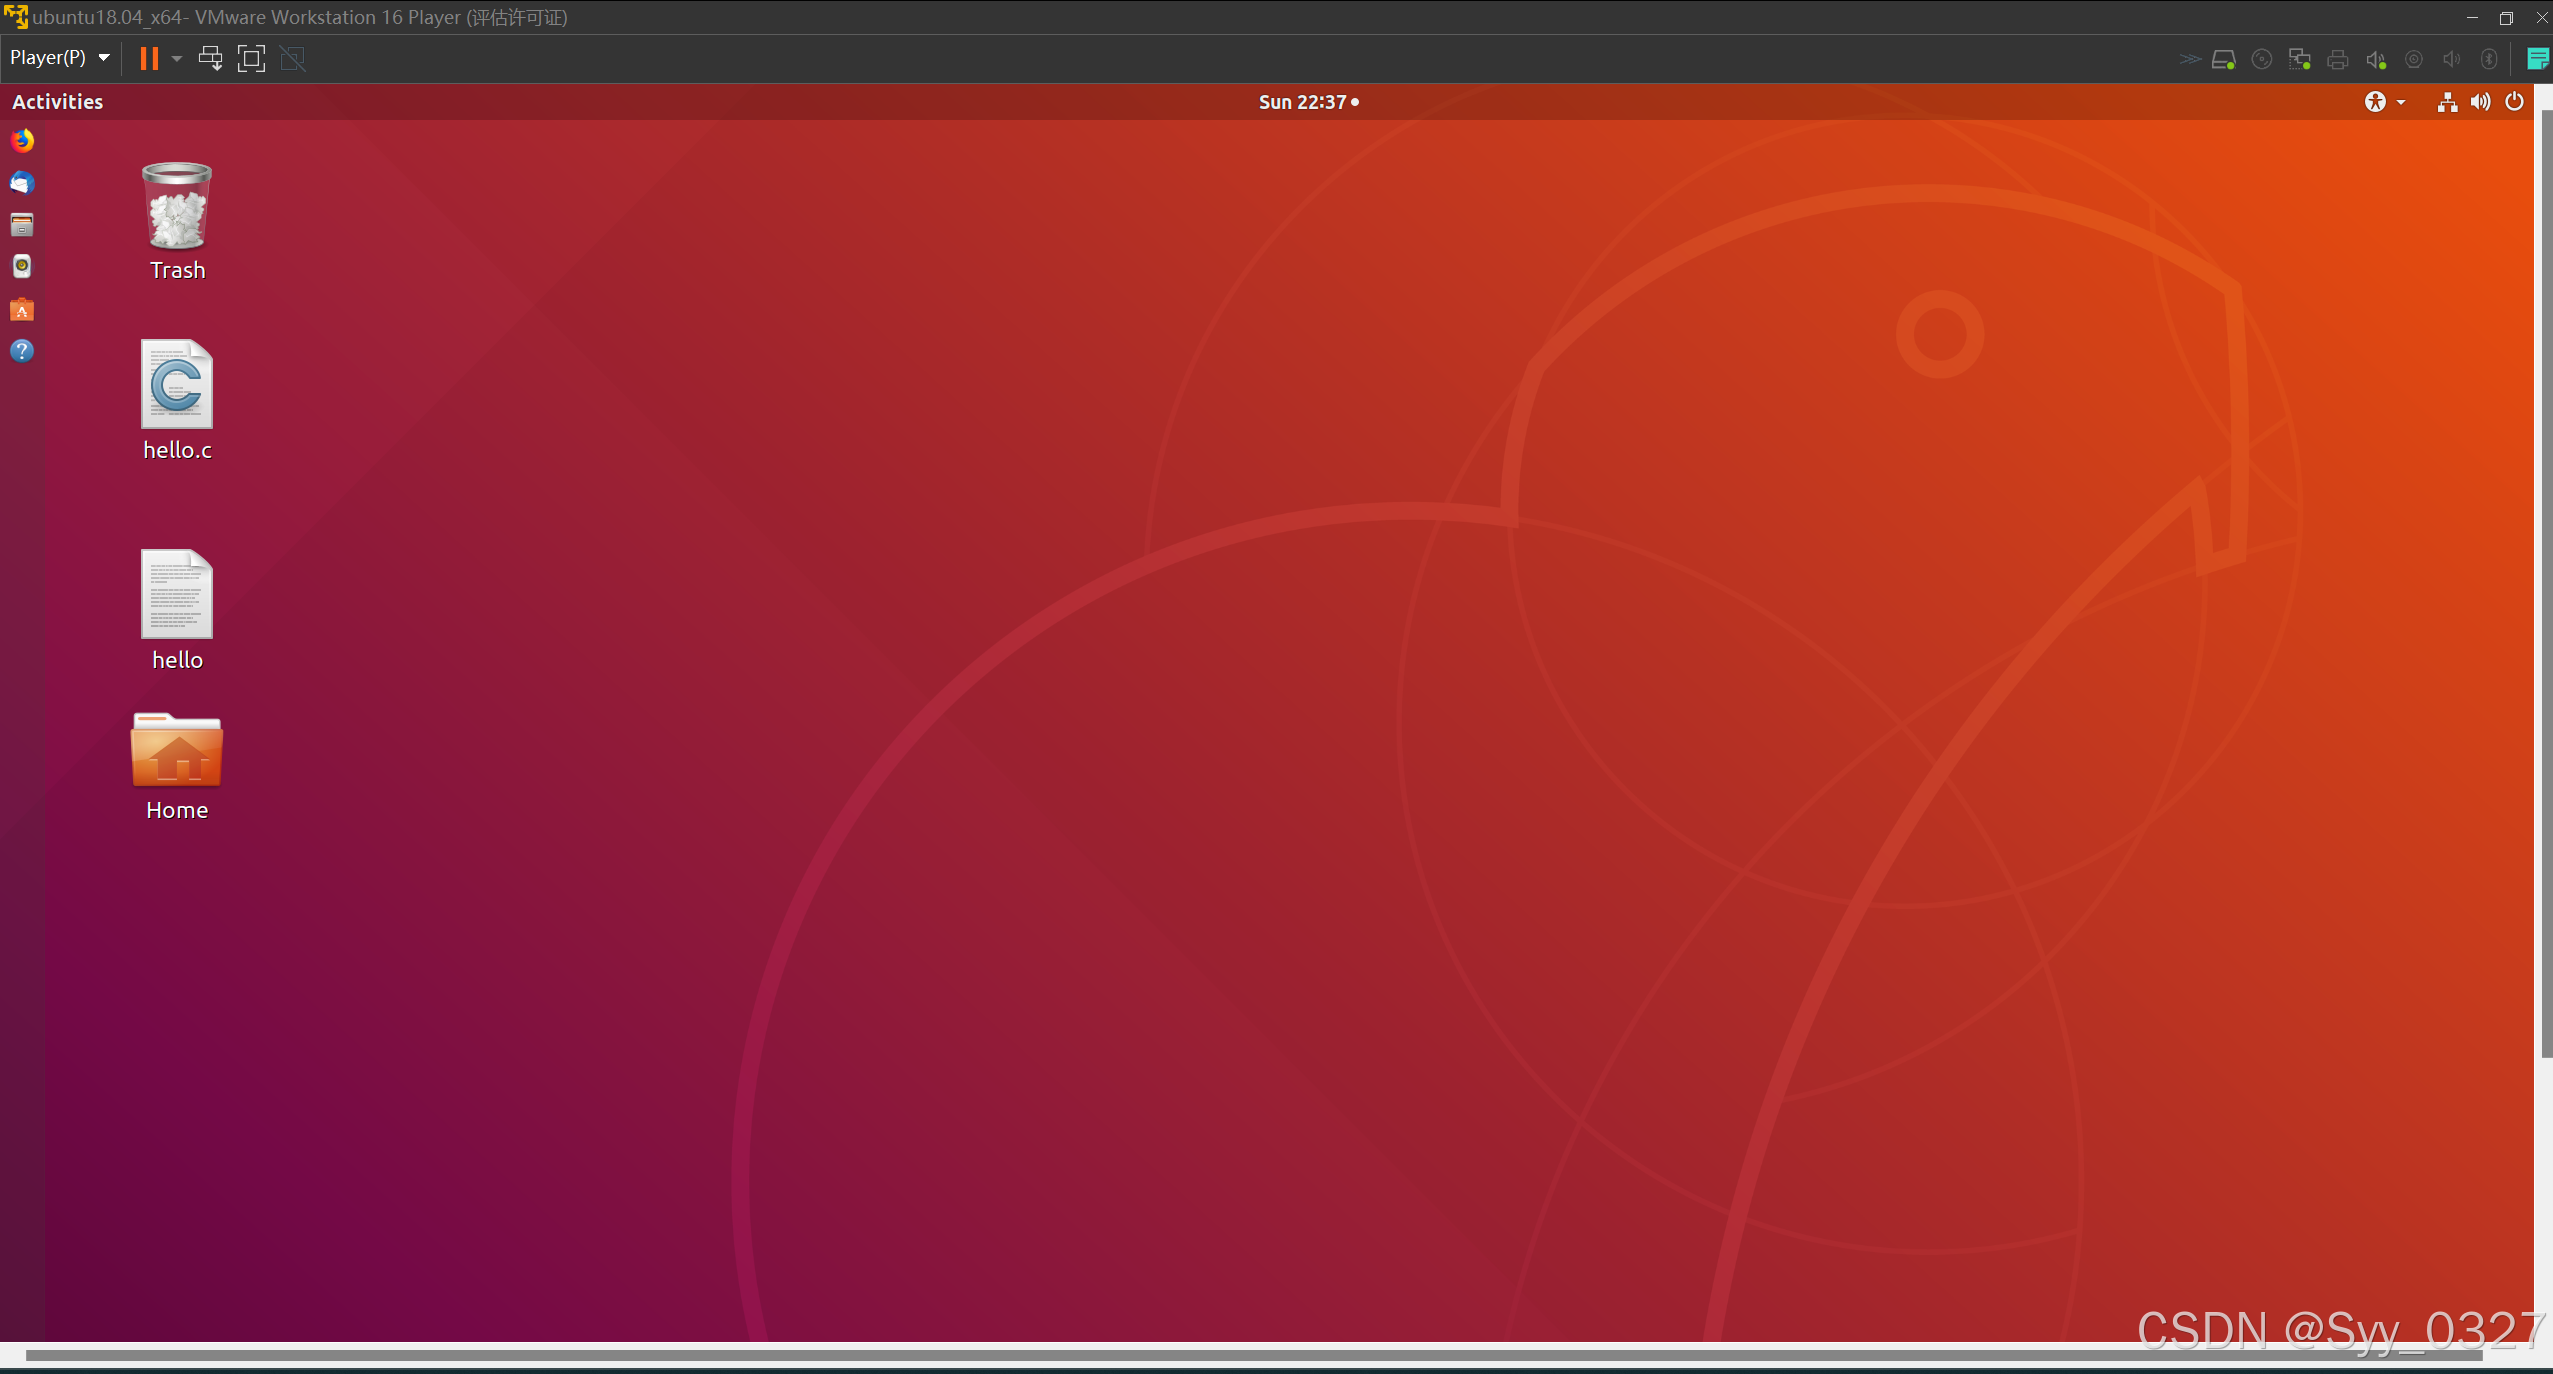Toggle the hard disk device icon
The height and width of the screenshot is (1374, 2553).
point(2223,60)
